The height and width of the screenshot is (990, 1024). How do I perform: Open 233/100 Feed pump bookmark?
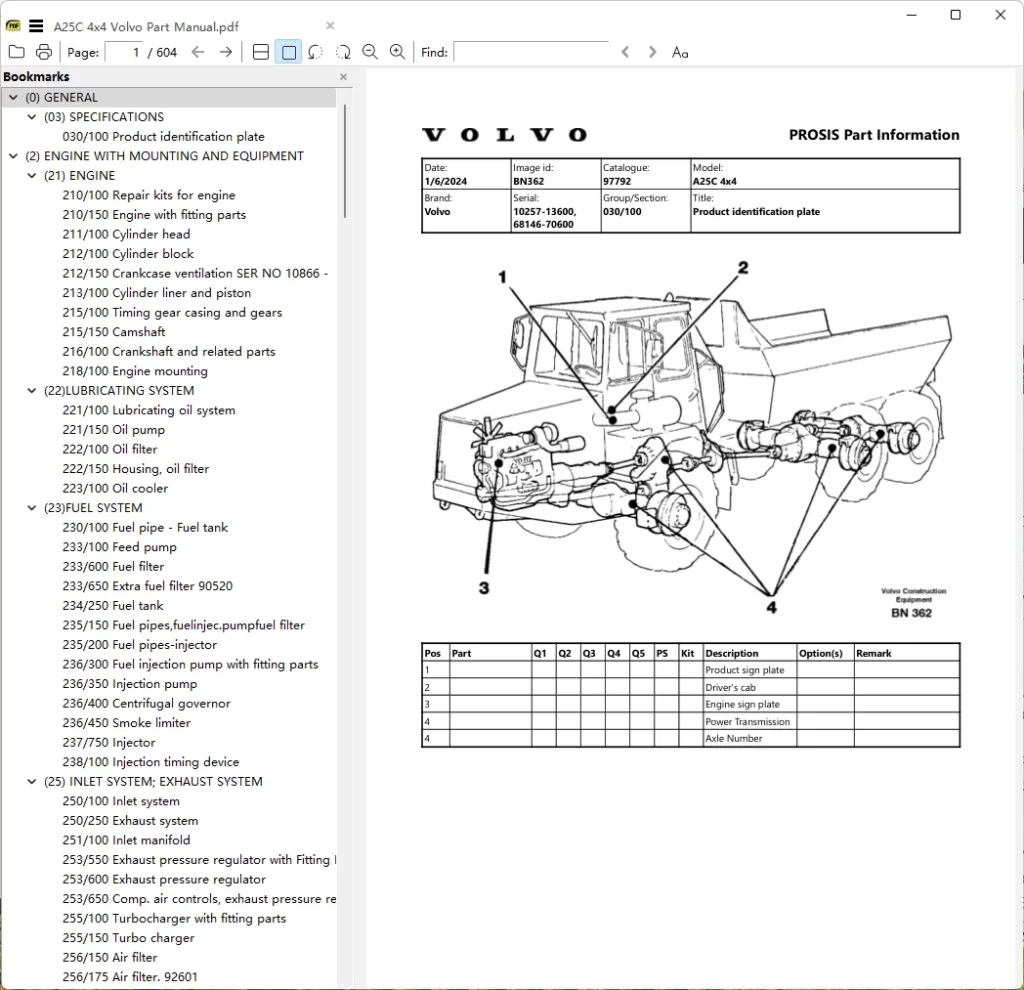[x=120, y=547]
